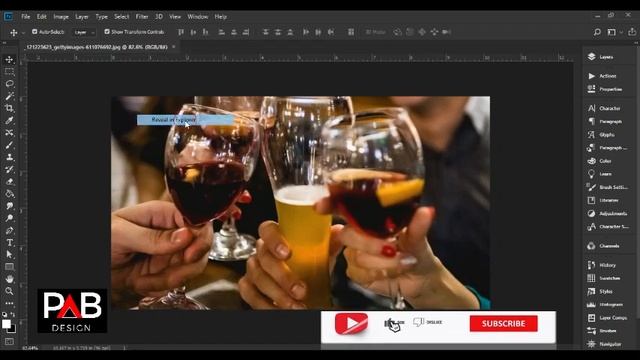Image resolution: width=640 pixels, height=360 pixels.
Task: Select the Horizontal Type tool
Action: tap(9, 242)
